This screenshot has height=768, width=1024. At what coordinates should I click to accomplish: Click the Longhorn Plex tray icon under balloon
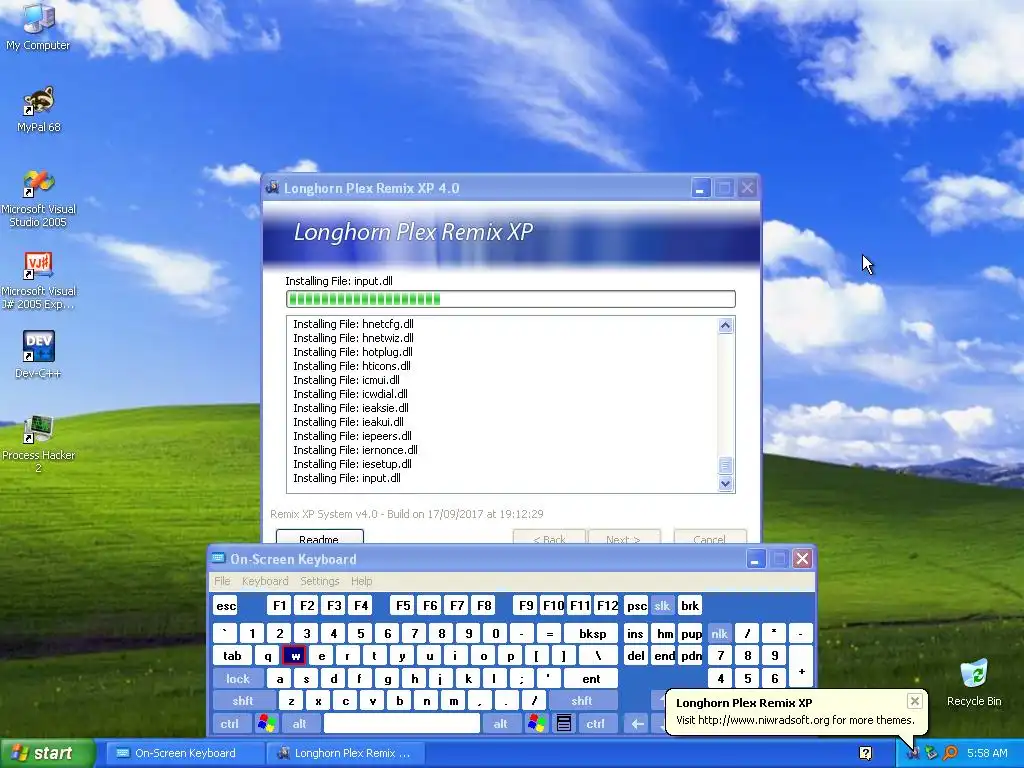(x=912, y=753)
